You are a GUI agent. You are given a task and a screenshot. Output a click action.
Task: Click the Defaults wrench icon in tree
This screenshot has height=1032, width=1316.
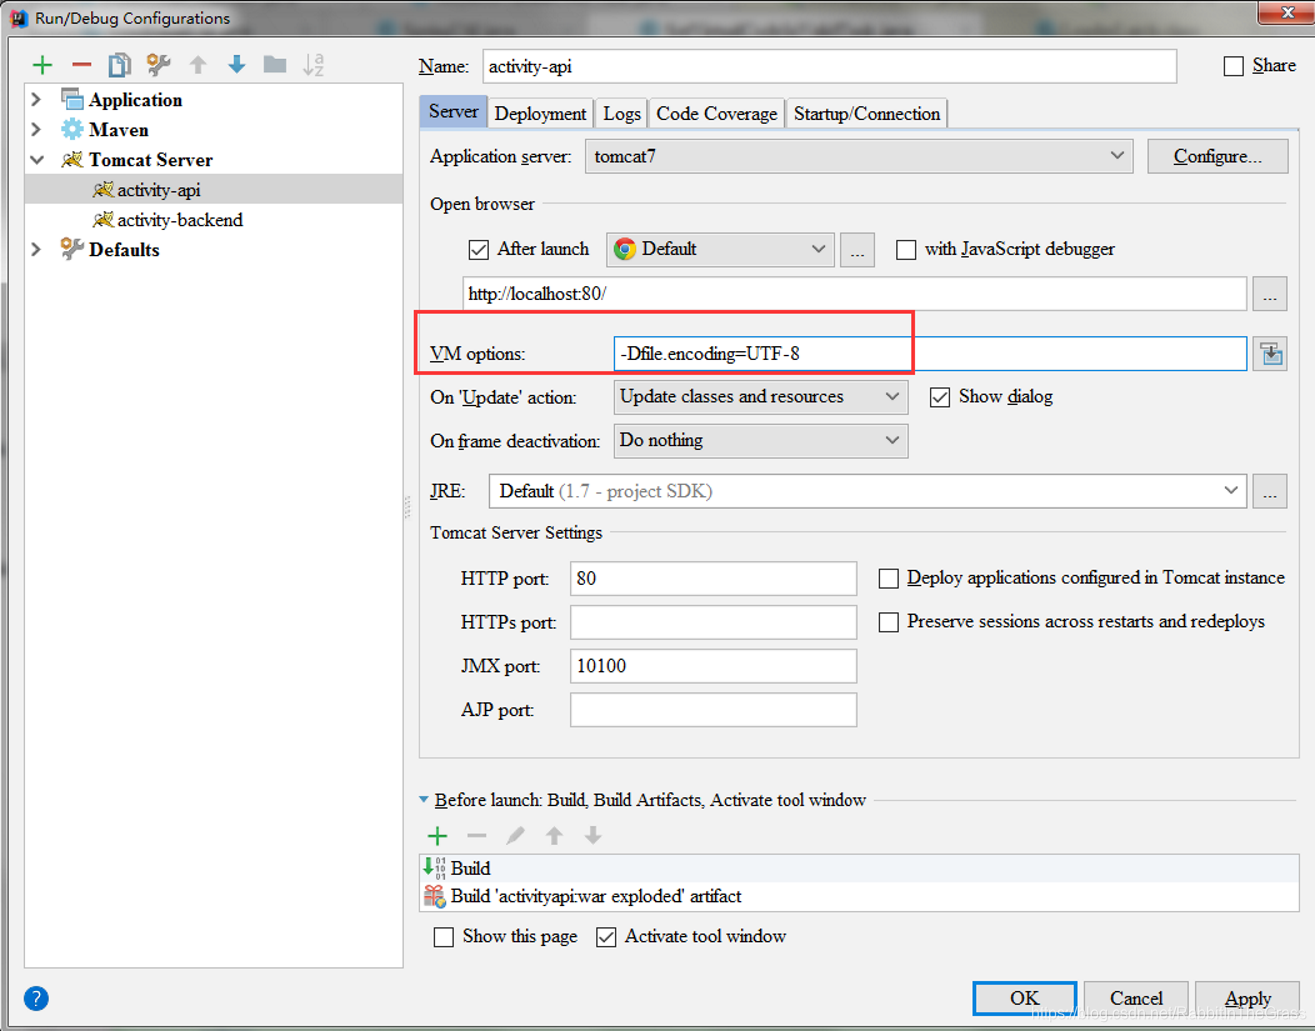click(71, 249)
